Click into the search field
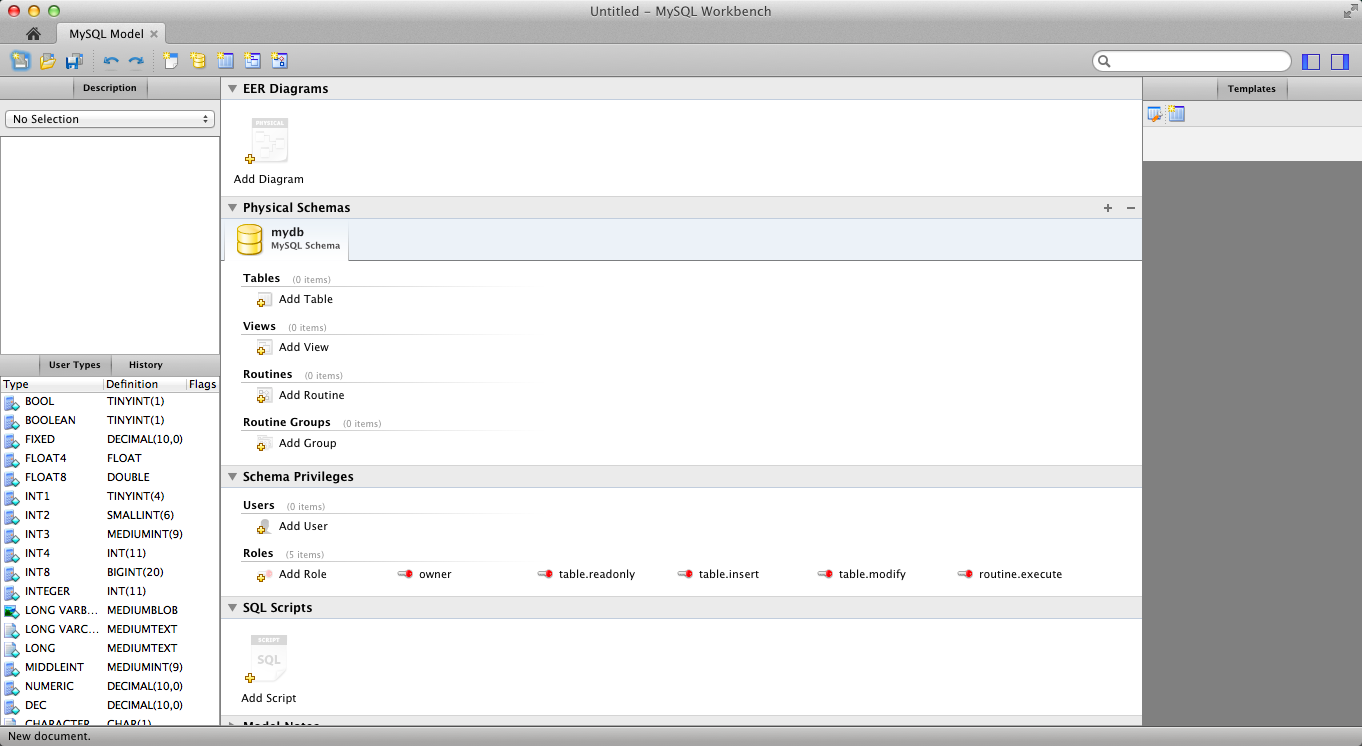Viewport: 1362px width, 746px height. pos(1192,62)
